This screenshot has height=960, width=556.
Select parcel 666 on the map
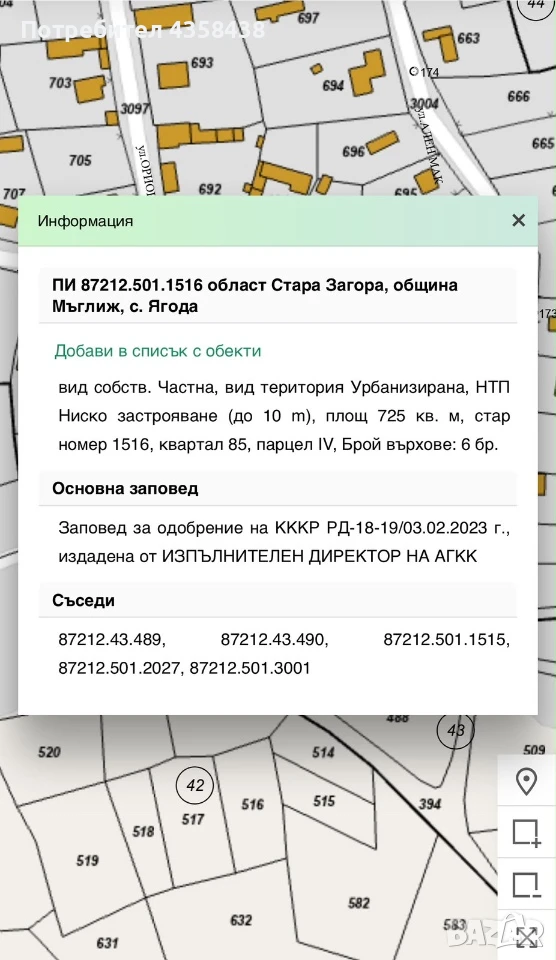coord(518,96)
